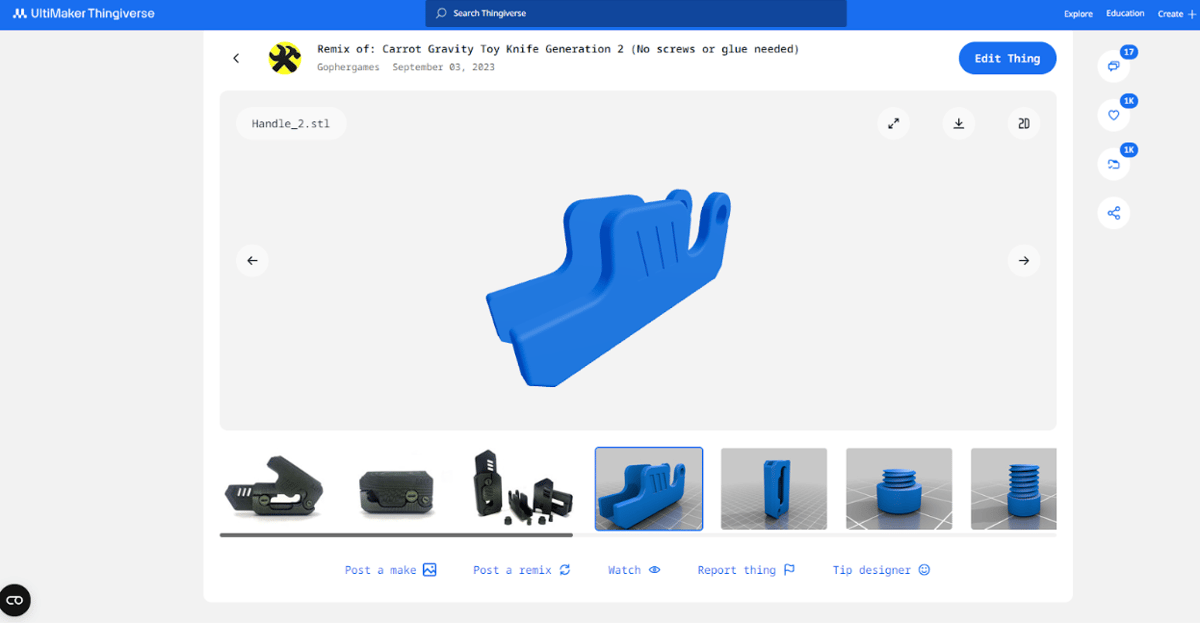1200x623 pixels.
Task: Share this thing via share icon
Action: 1114,213
